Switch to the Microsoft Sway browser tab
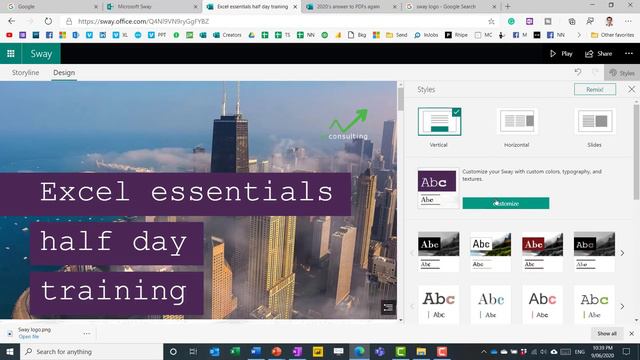 [152, 7]
